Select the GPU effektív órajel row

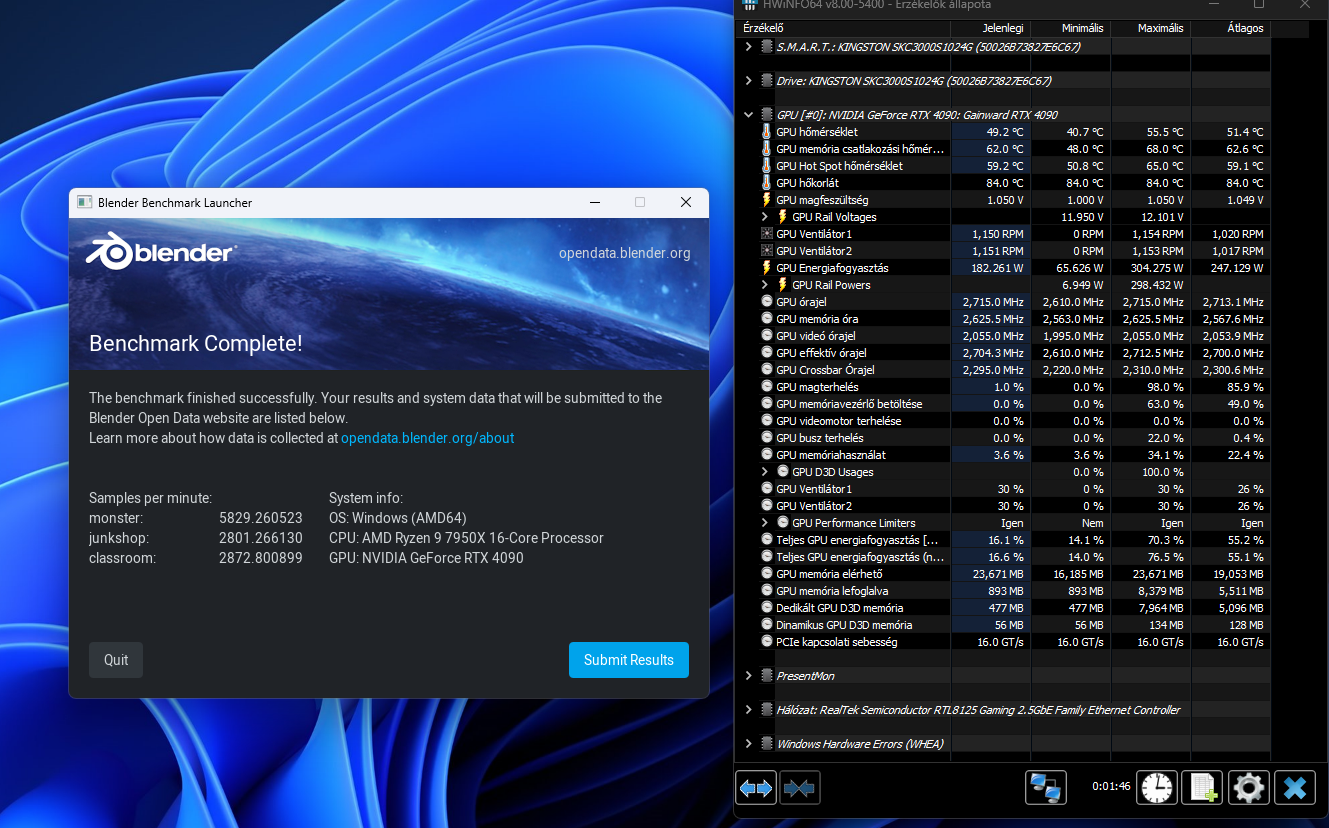point(1004,353)
